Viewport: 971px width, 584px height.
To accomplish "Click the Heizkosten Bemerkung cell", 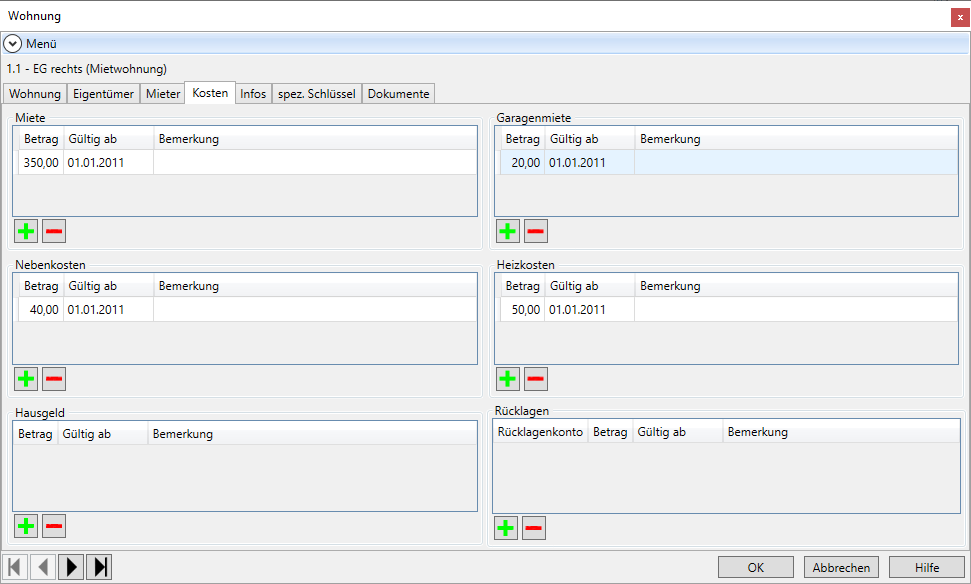I will click(795, 310).
